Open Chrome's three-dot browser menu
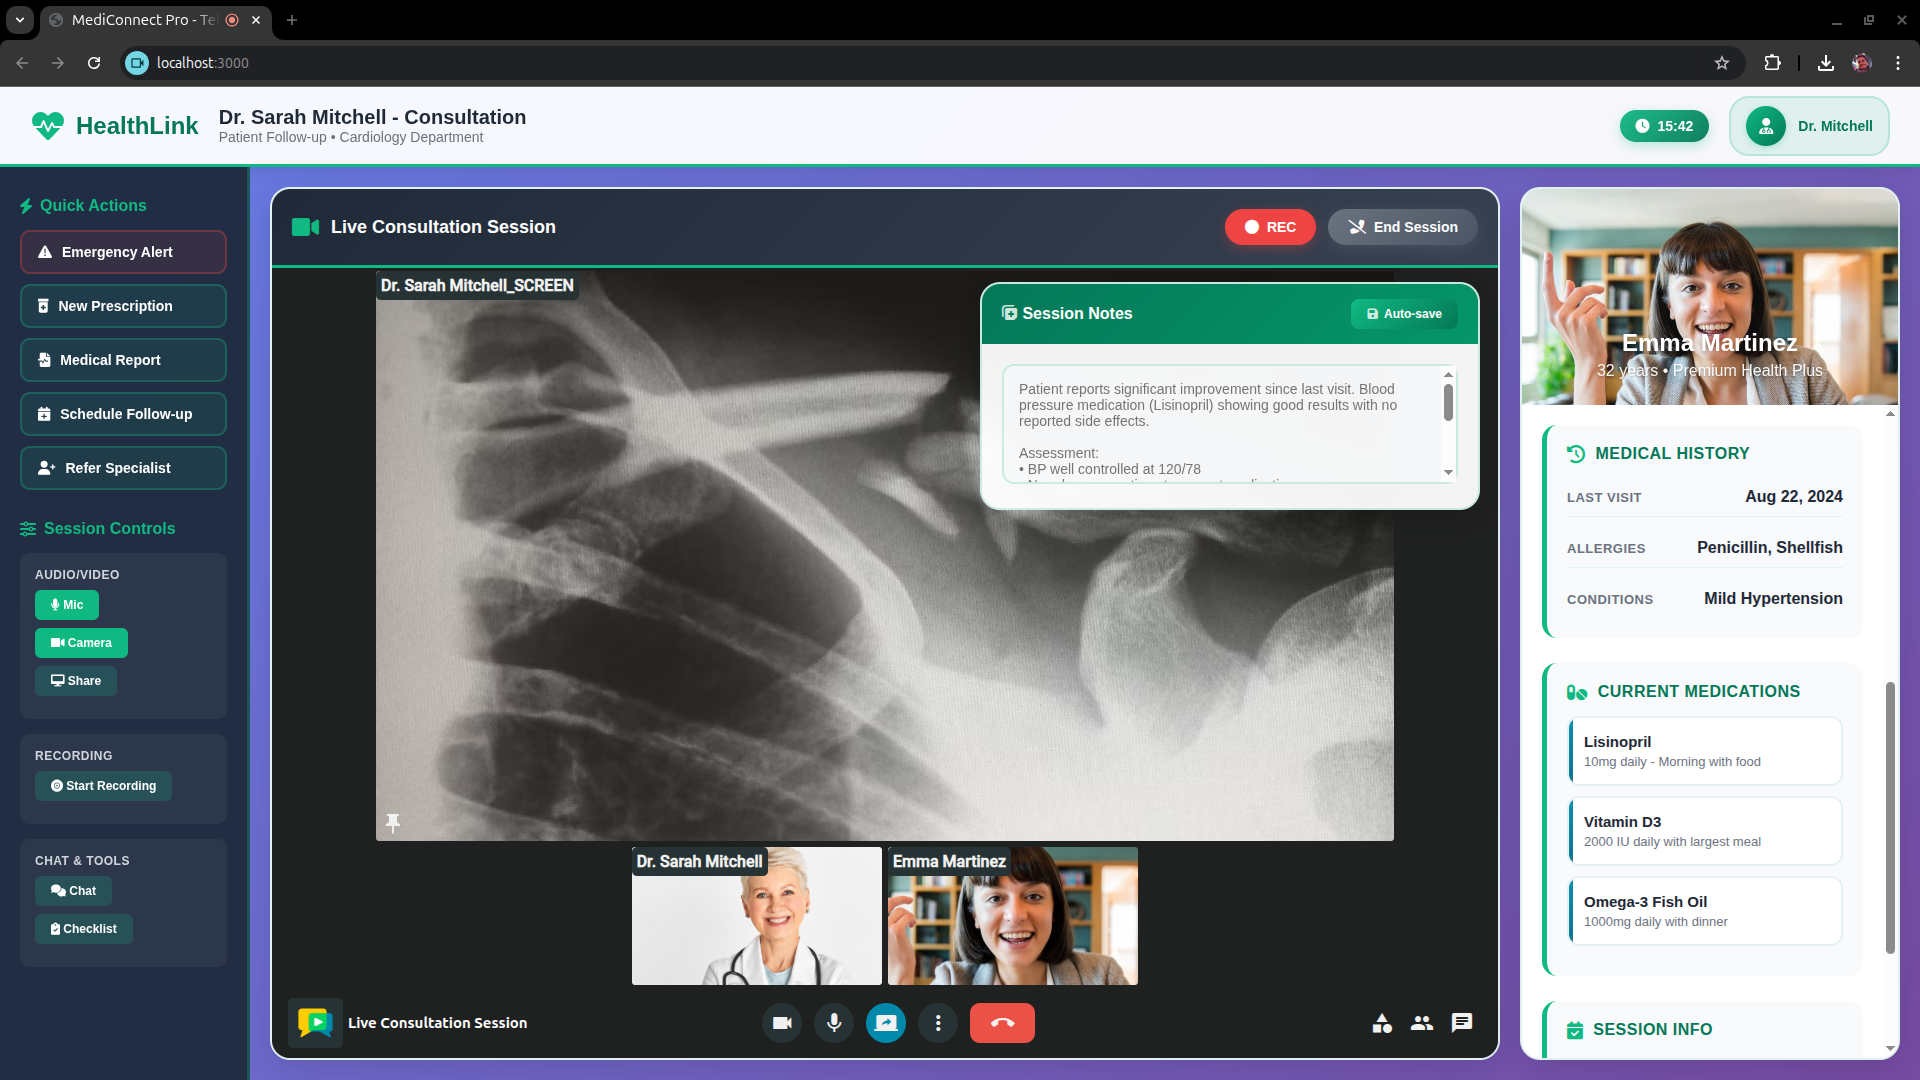 [1897, 63]
